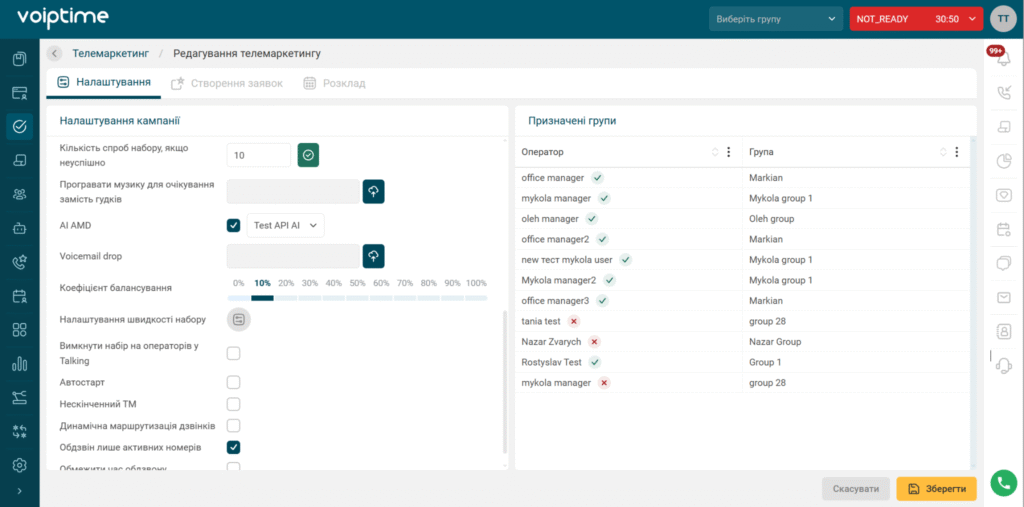Uncheck the AI AMD checkbox
Screen dimensions: 1024x507
coord(233,225)
